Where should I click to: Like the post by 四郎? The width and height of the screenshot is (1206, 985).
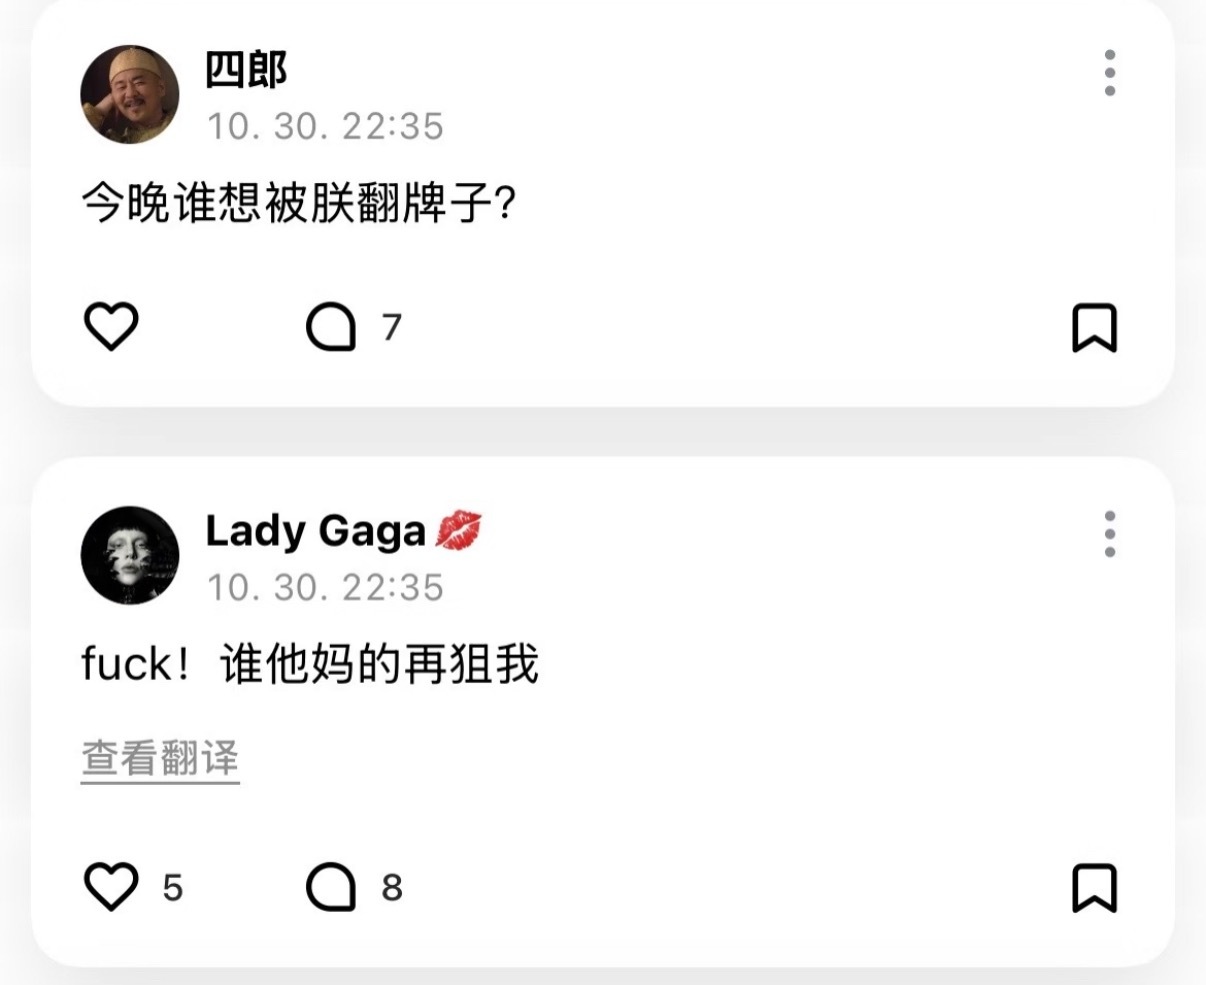click(x=110, y=327)
